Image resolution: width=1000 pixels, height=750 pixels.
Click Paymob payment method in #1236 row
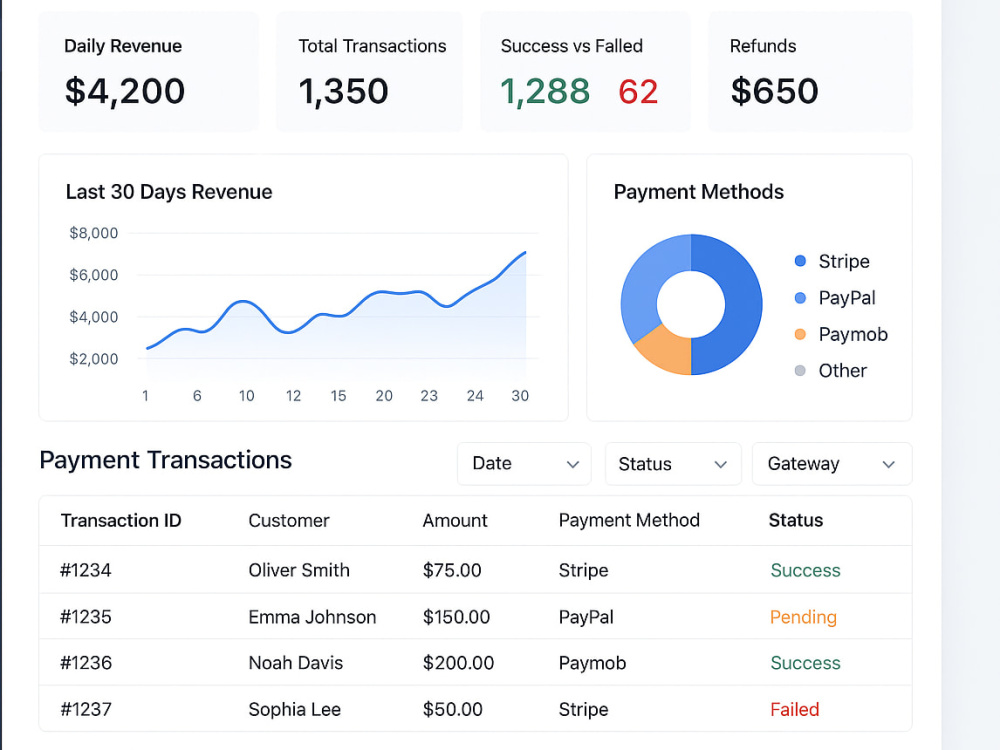[592, 663]
